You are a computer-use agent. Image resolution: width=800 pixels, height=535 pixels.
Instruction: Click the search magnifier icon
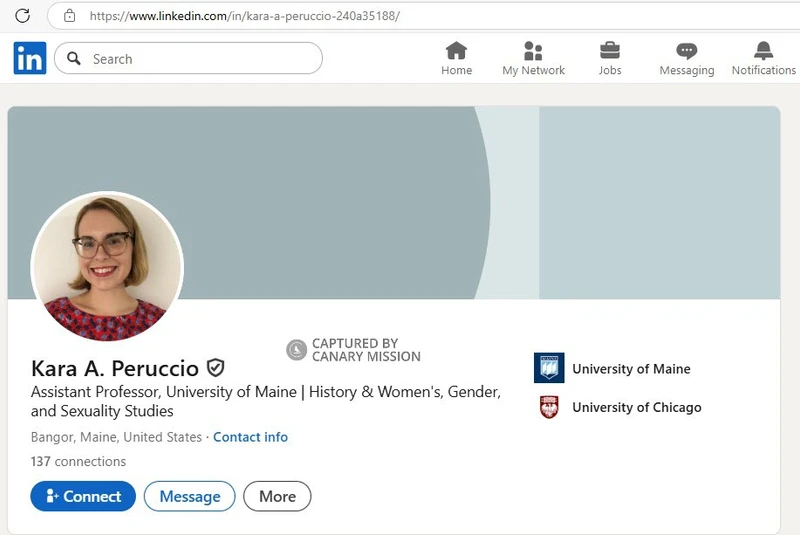(x=74, y=59)
